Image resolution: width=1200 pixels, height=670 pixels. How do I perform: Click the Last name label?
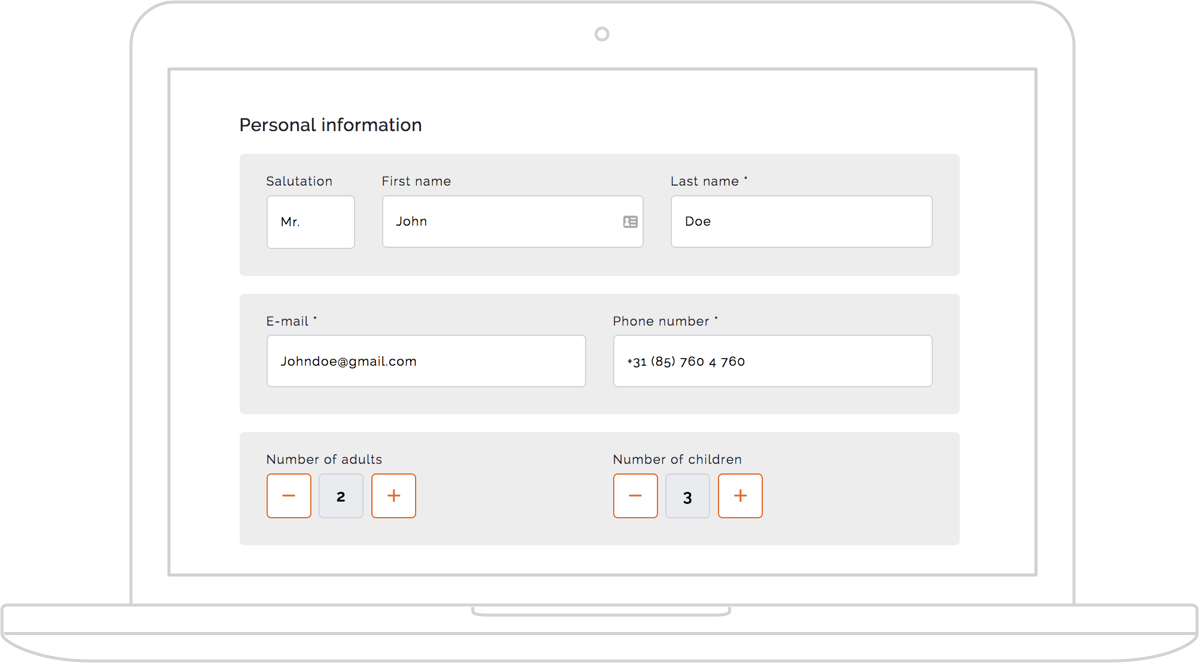[709, 181]
